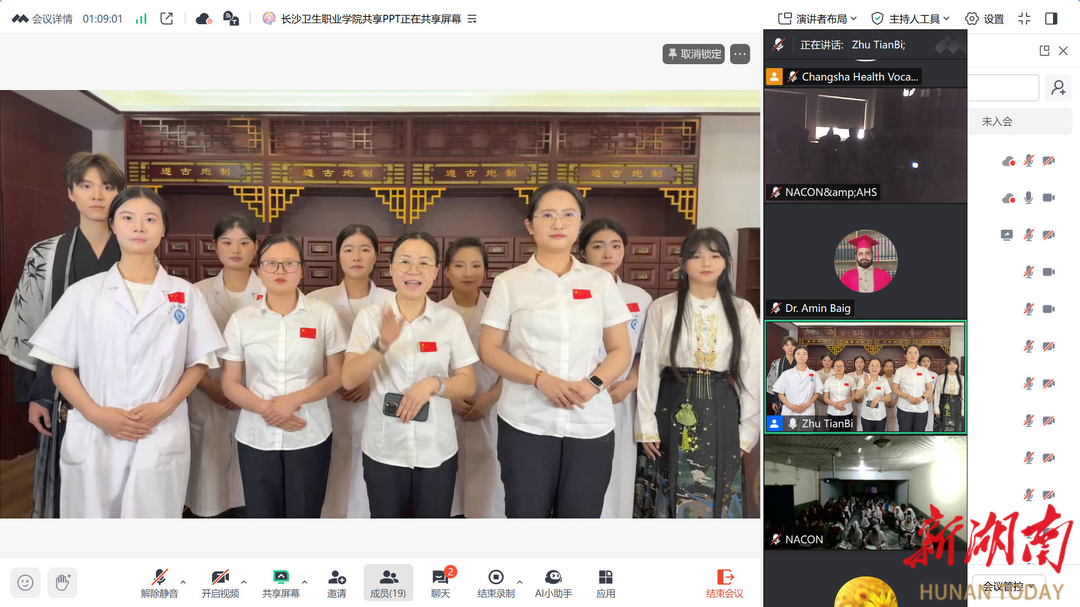Click the 解除静音 (unmute) microphone icon
1080x607 pixels.
pos(159,578)
